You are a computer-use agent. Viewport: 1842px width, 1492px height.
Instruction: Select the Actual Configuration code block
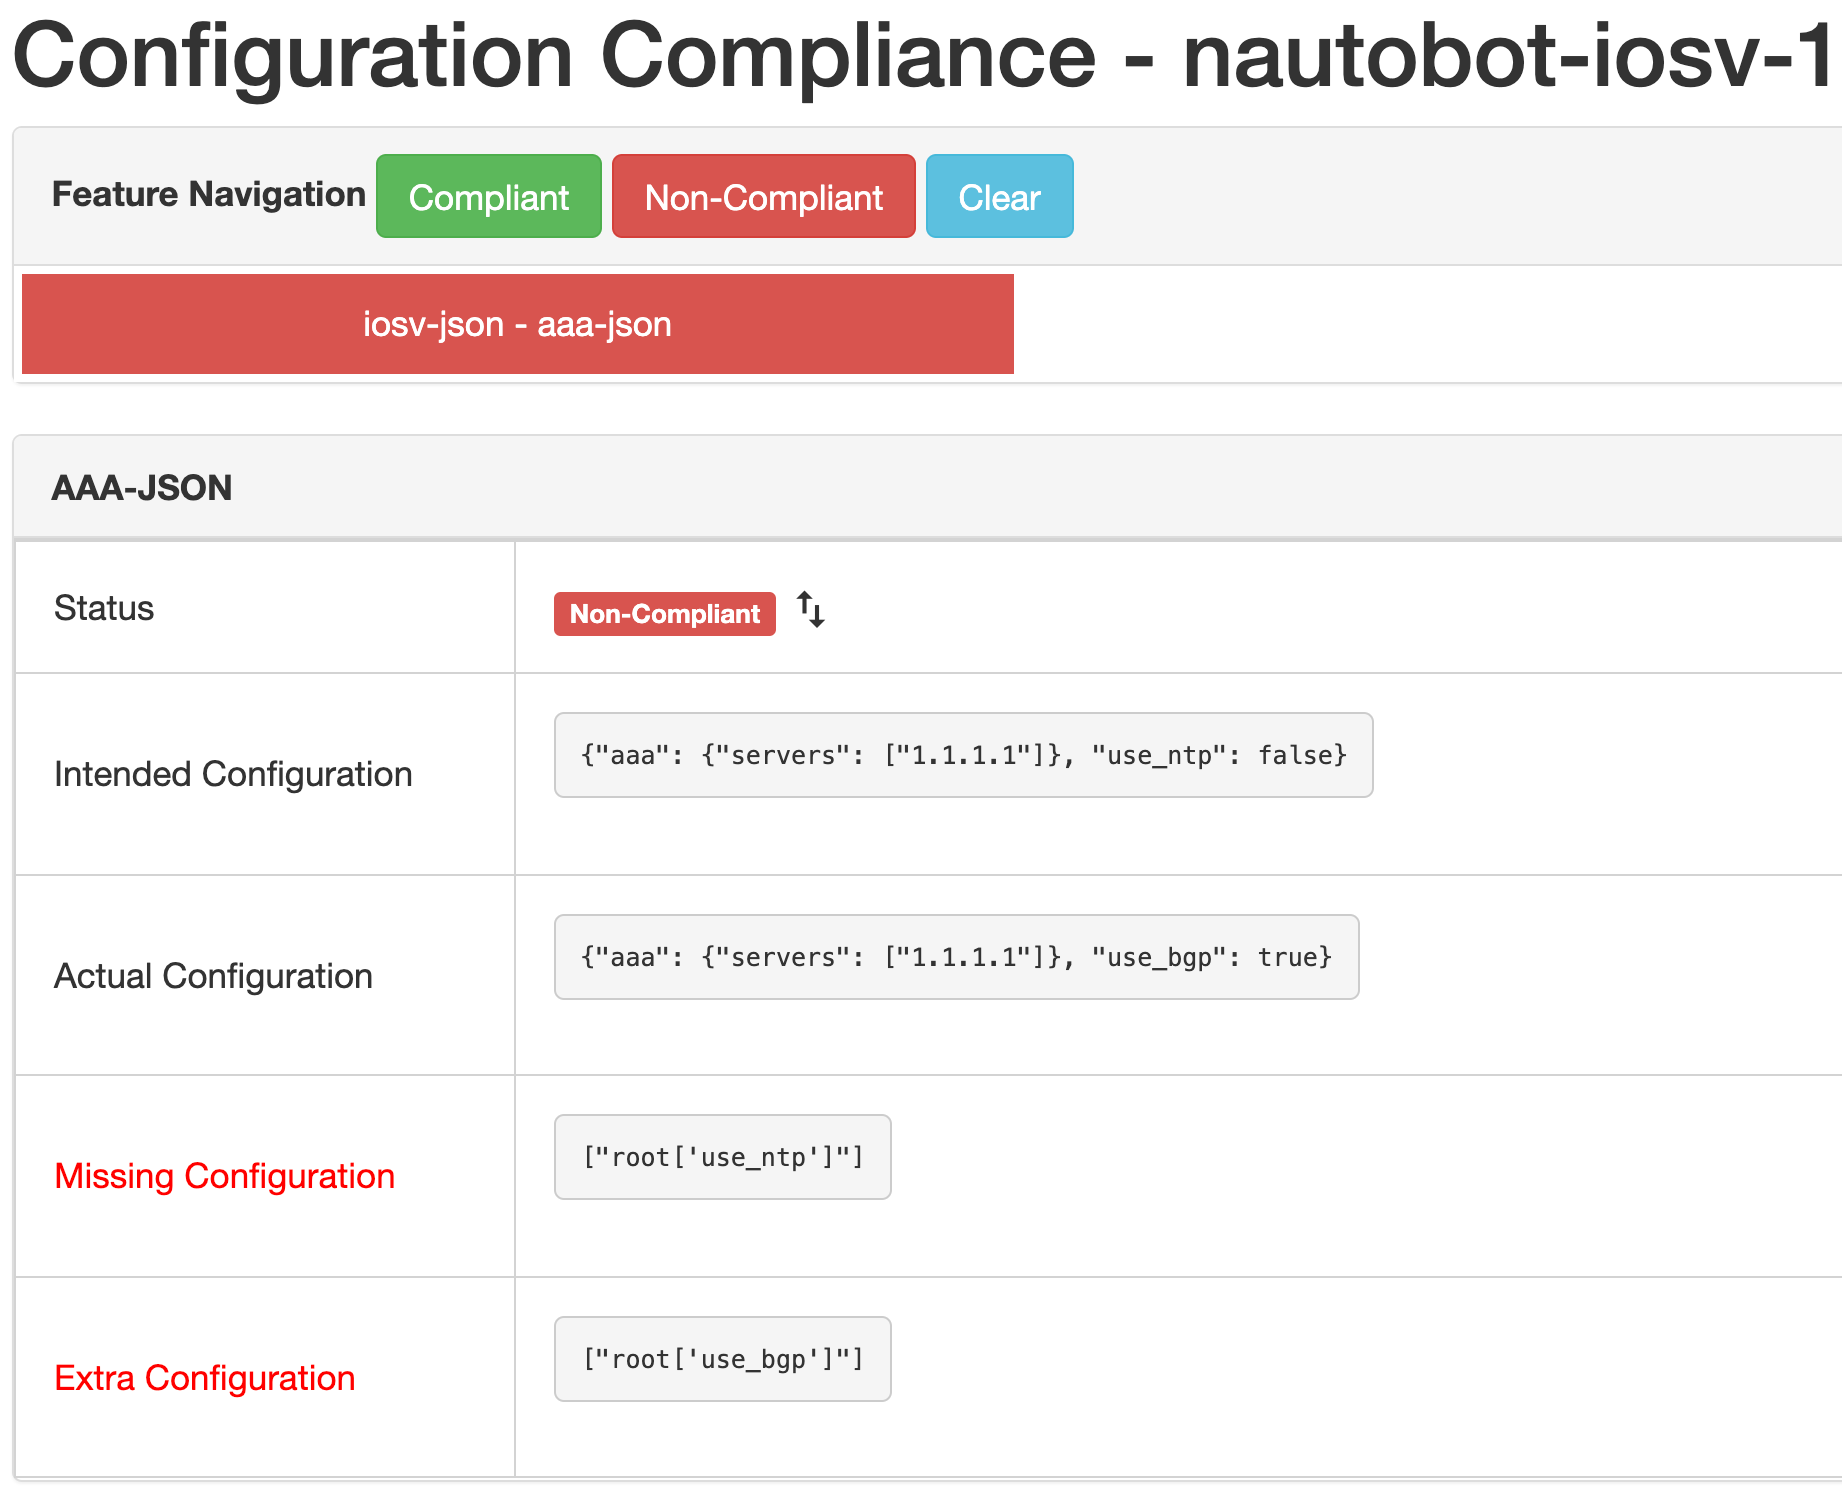955,957
